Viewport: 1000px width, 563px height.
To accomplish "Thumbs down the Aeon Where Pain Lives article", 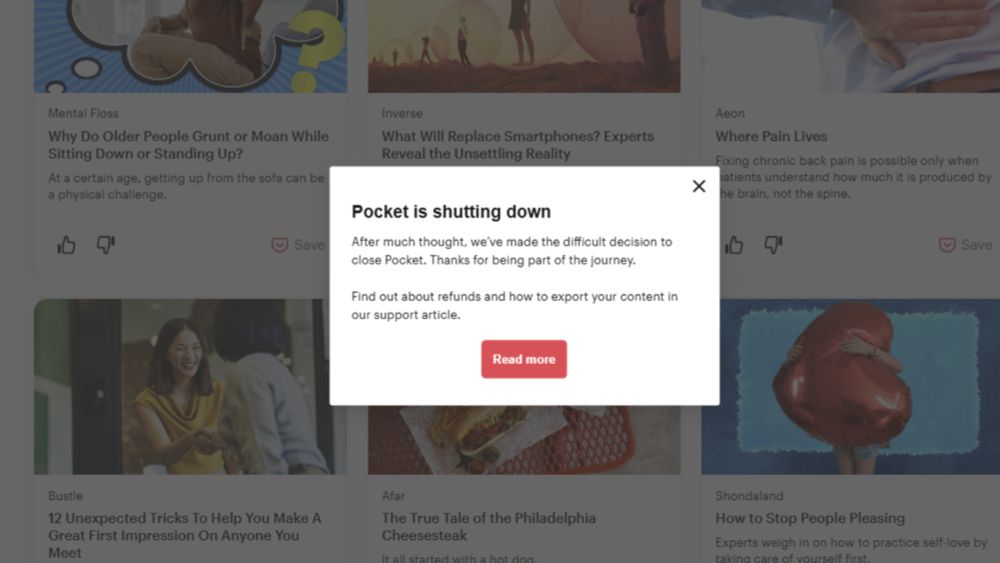I will click(773, 245).
